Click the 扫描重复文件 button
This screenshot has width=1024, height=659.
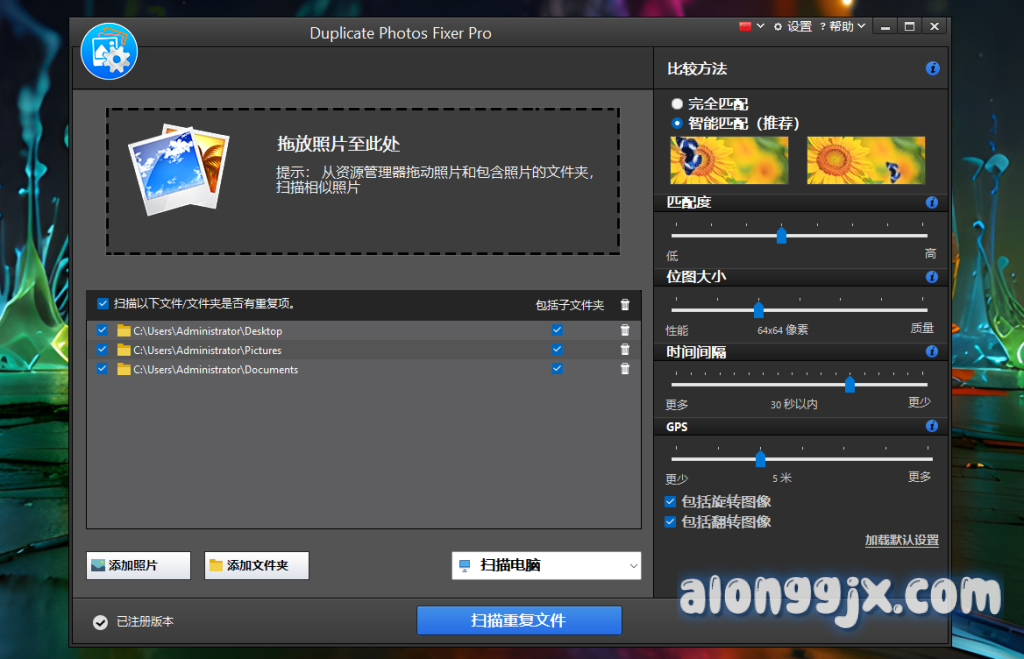[519, 620]
